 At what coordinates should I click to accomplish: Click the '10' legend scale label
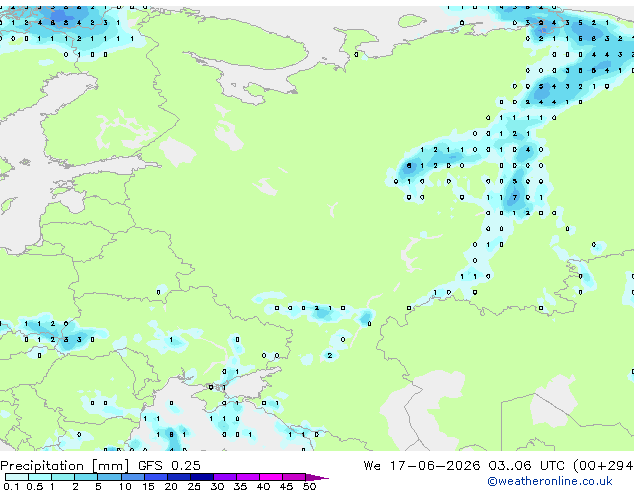click(x=125, y=486)
